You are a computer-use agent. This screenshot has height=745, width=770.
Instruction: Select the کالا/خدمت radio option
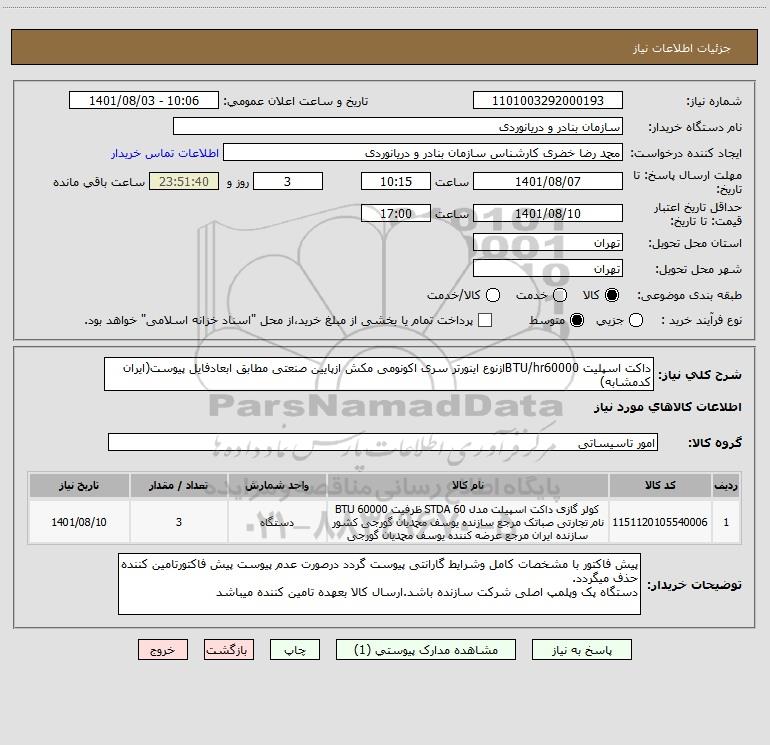493,295
